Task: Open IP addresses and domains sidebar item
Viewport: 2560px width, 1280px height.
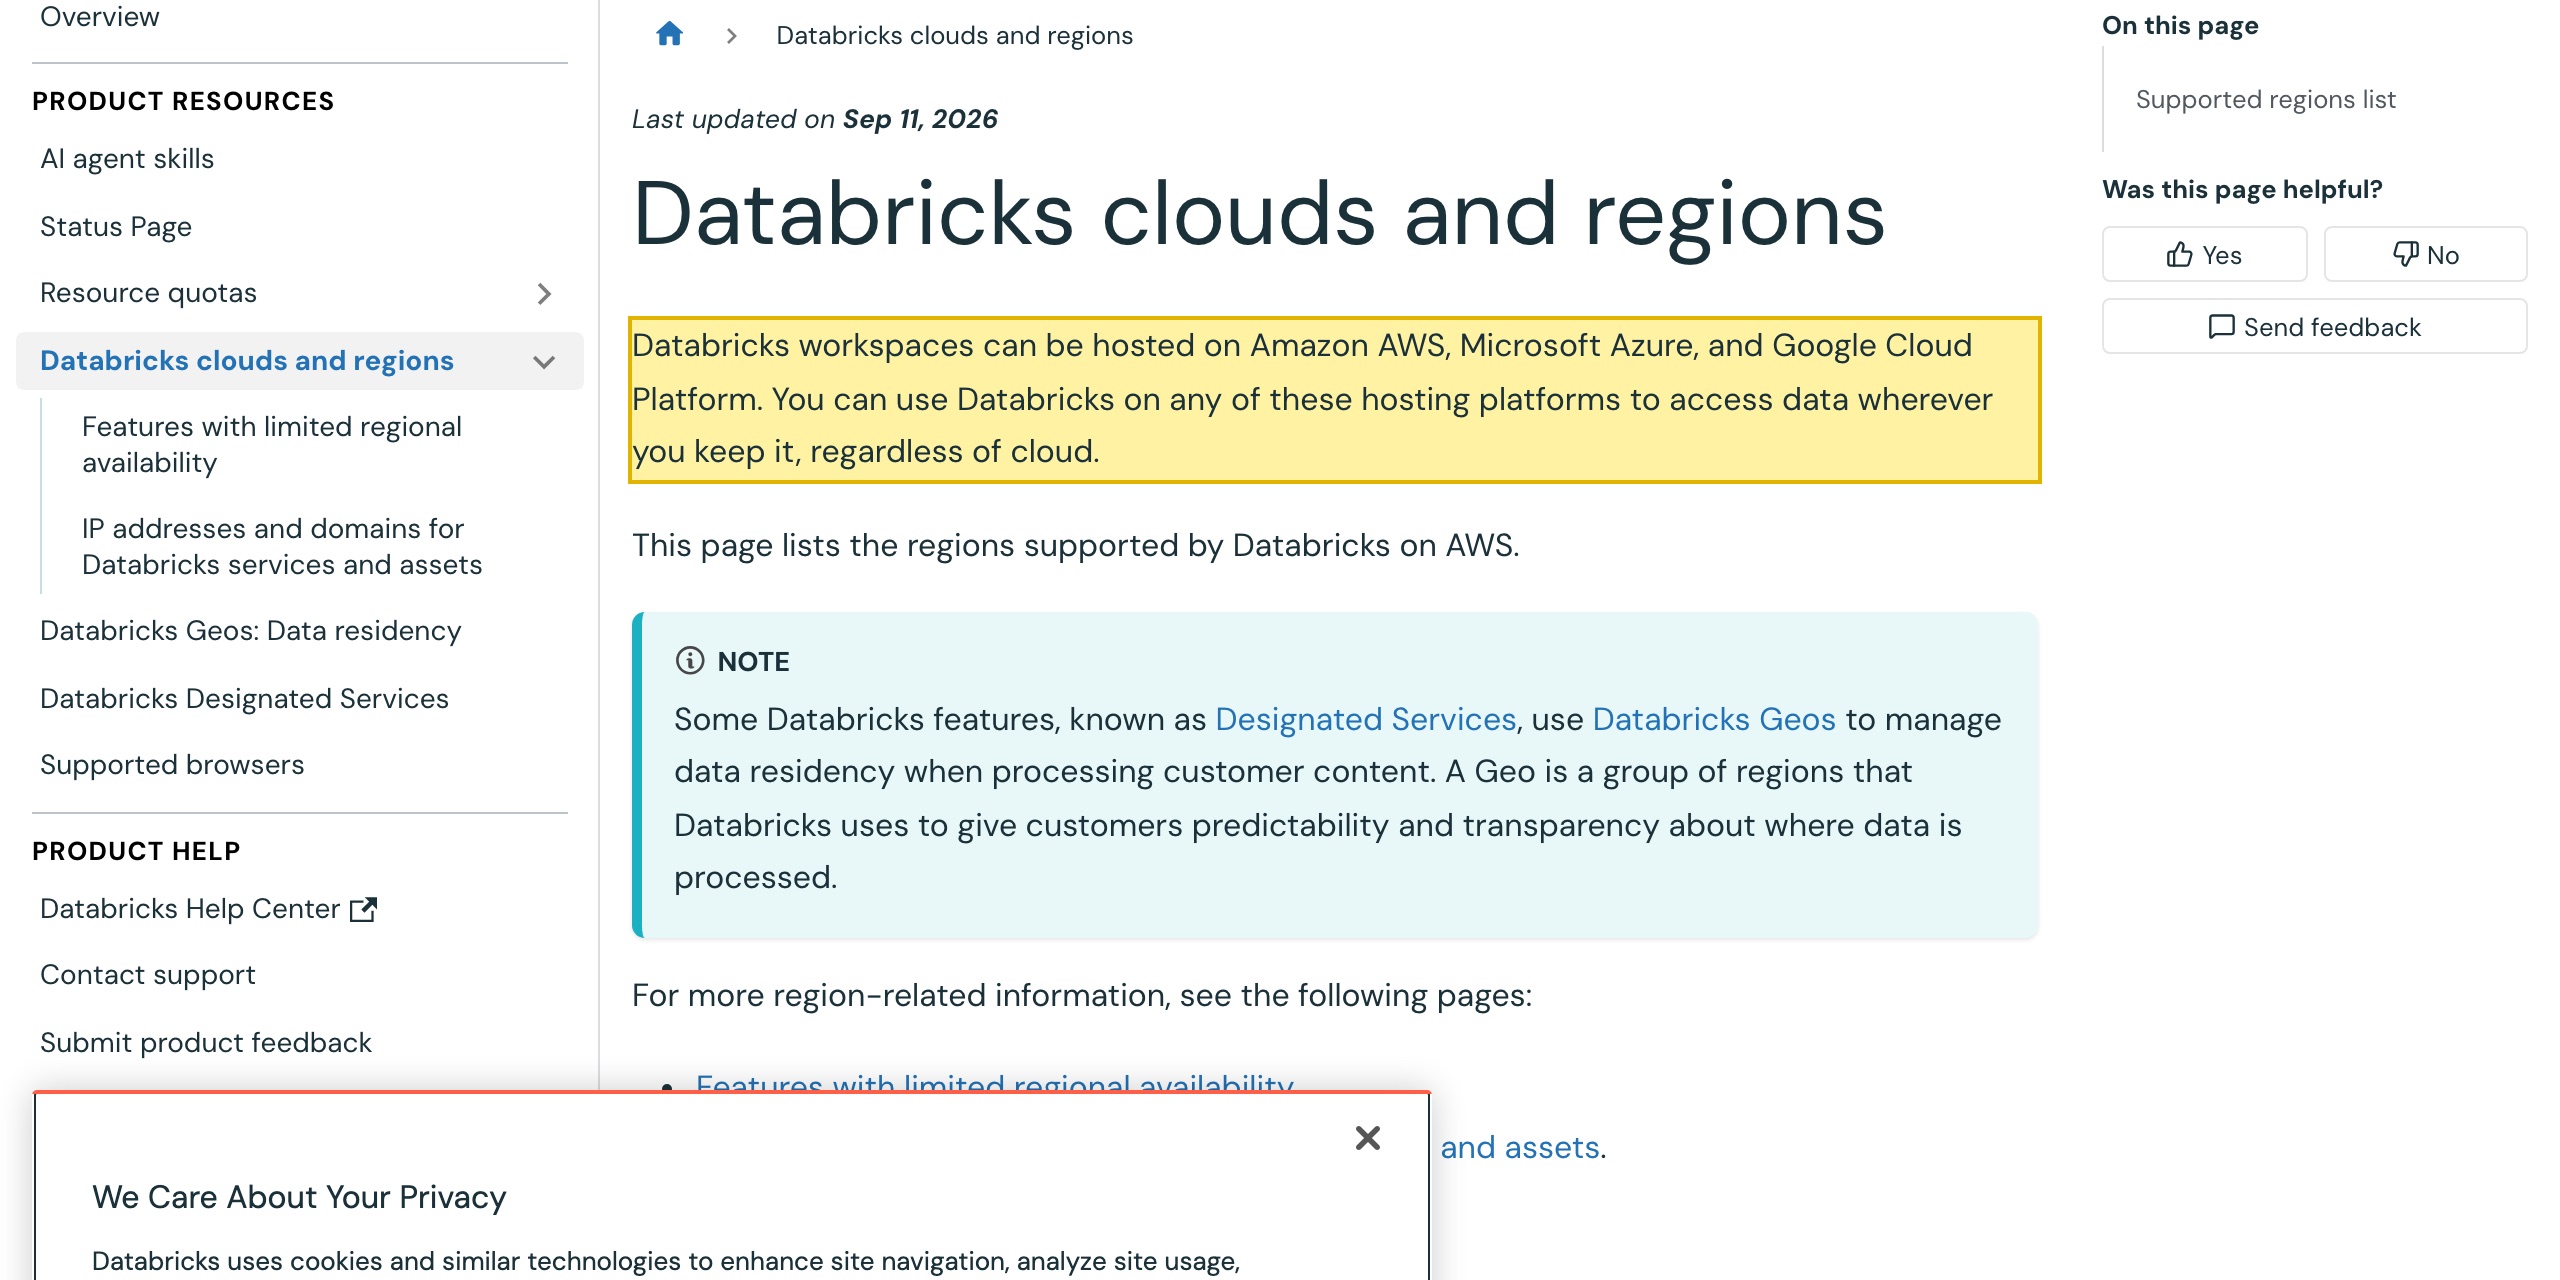Action: click(x=282, y=547)
